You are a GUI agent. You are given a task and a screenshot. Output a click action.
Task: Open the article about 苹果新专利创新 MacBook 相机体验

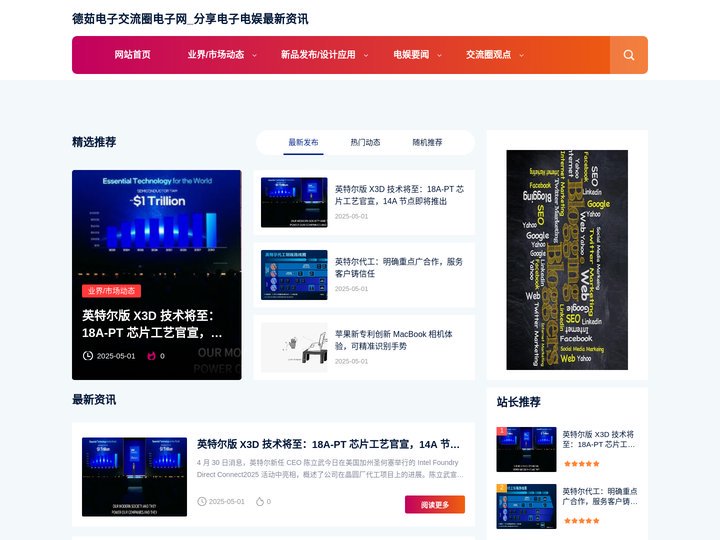(x=394, y=340)
